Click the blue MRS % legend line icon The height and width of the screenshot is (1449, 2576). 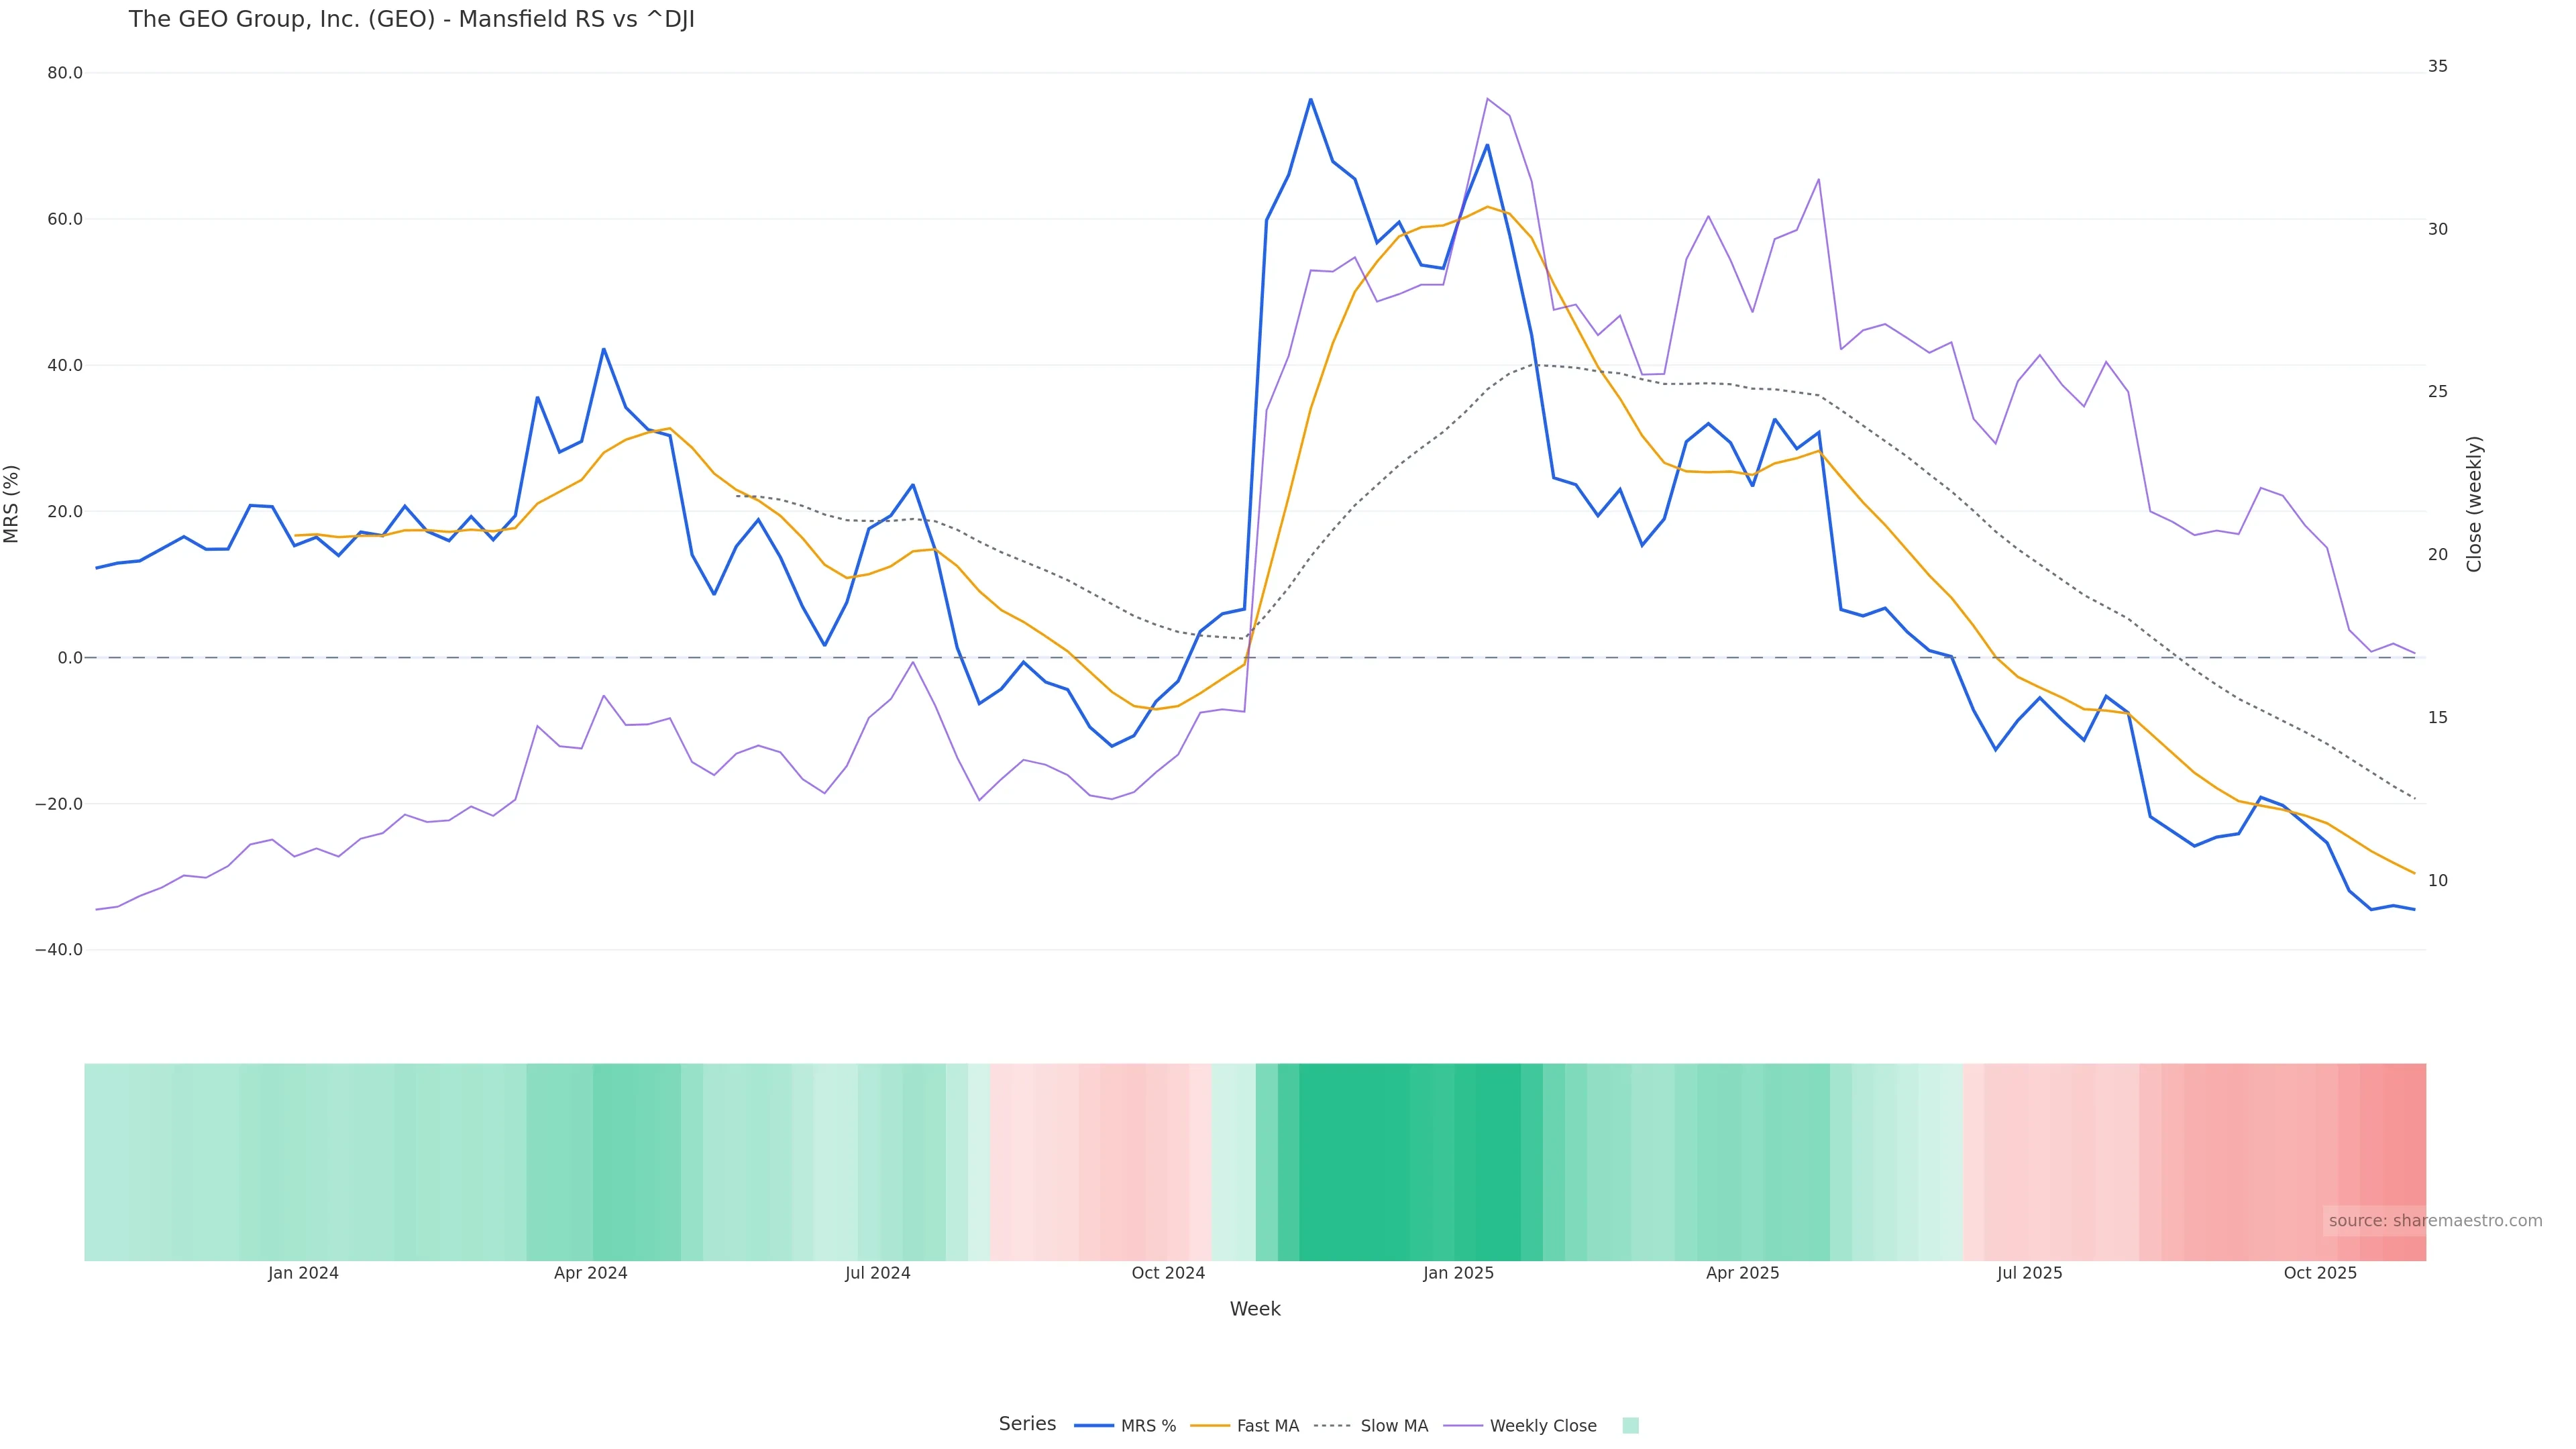click(1093, 1426)
